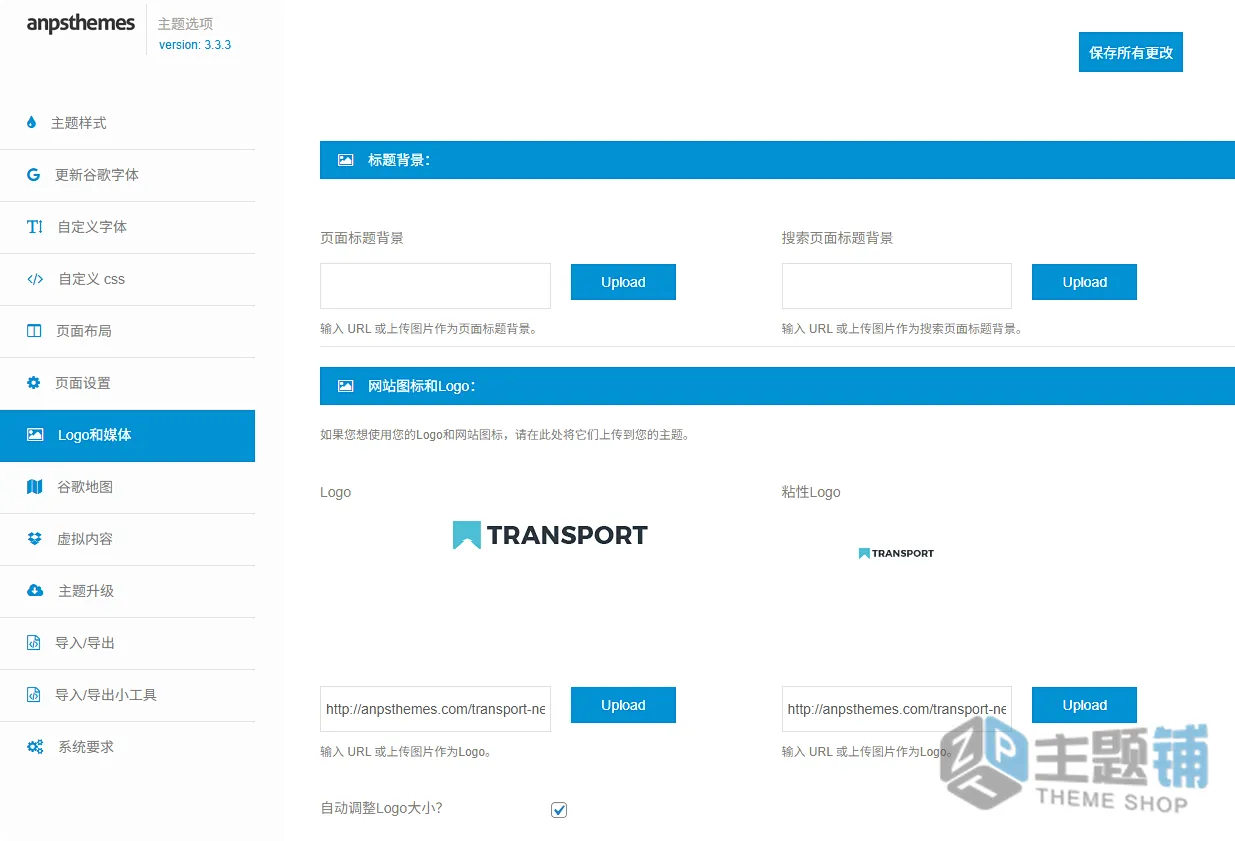
Task: Go to 自定义字体 settings
Action: tap(127, 227)
